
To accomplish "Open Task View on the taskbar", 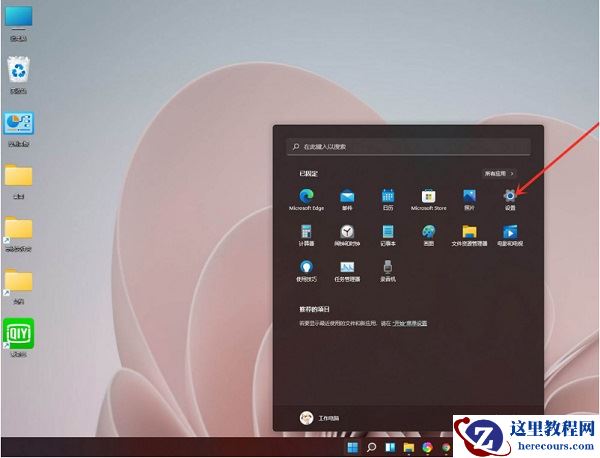I will pos(390,447).
